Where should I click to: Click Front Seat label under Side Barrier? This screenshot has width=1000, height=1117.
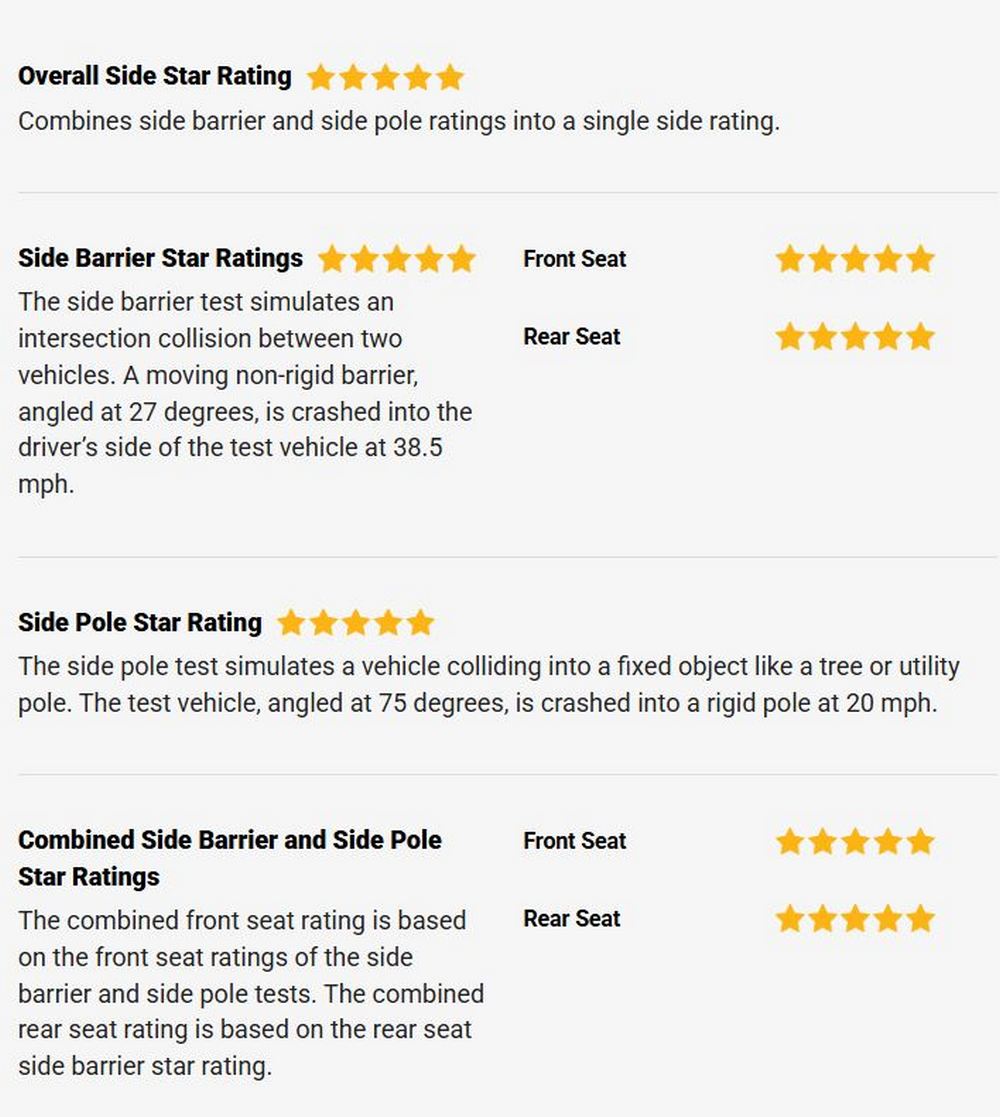click(575, 259)
